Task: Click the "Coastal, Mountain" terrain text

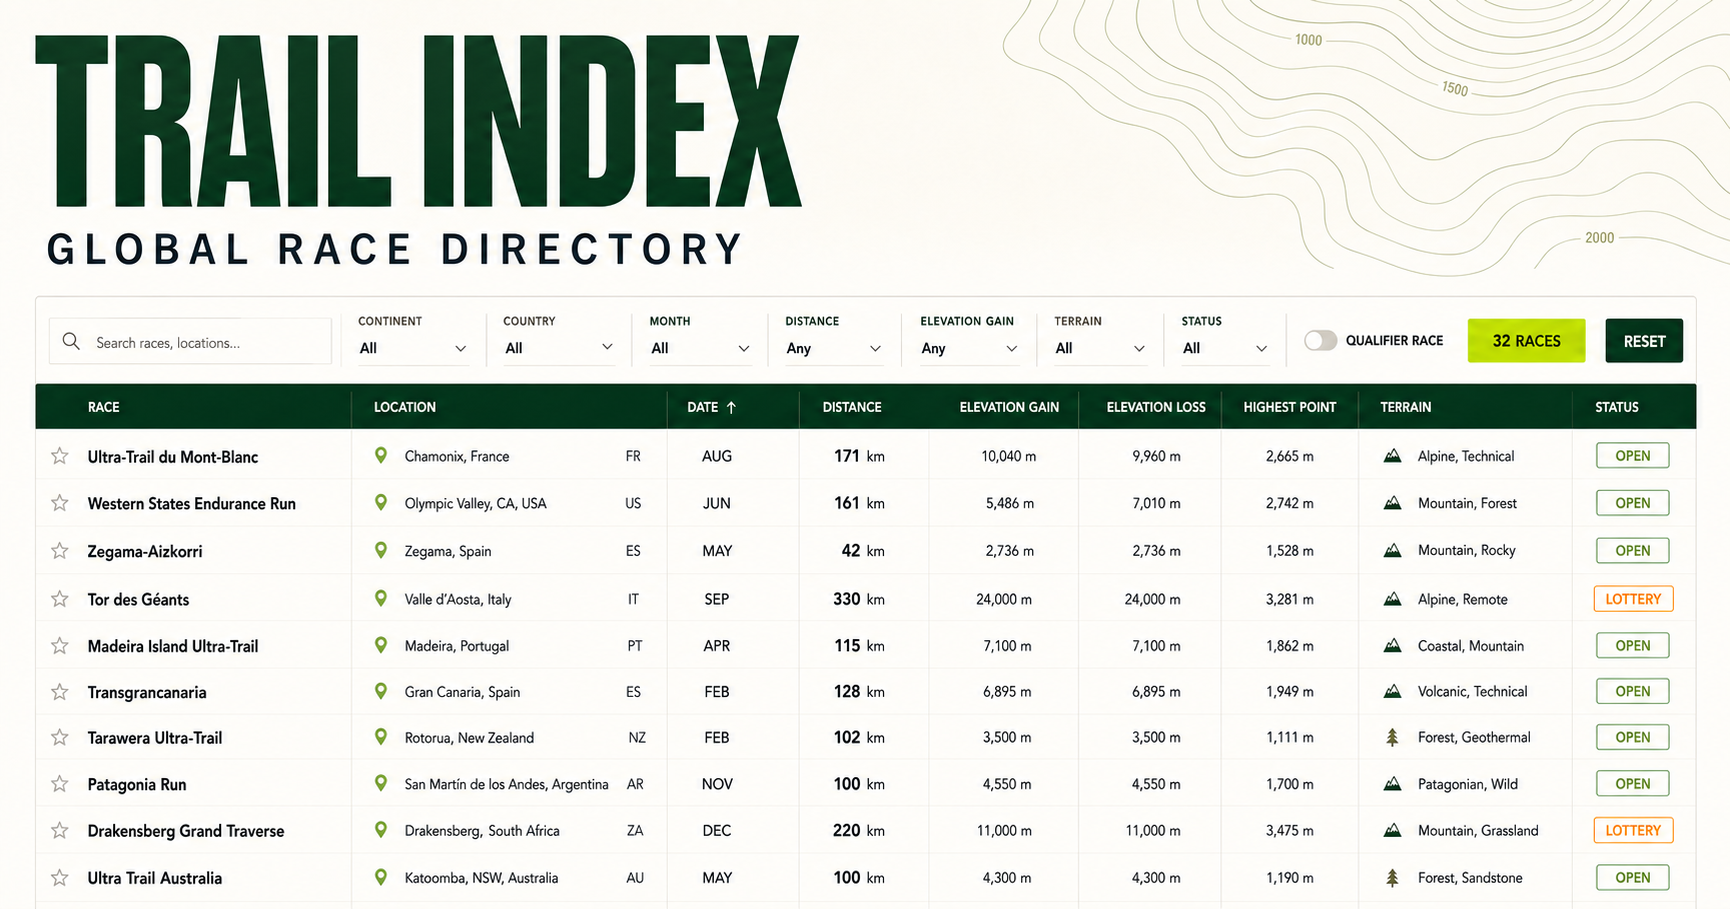Action: click(1471, 646)
